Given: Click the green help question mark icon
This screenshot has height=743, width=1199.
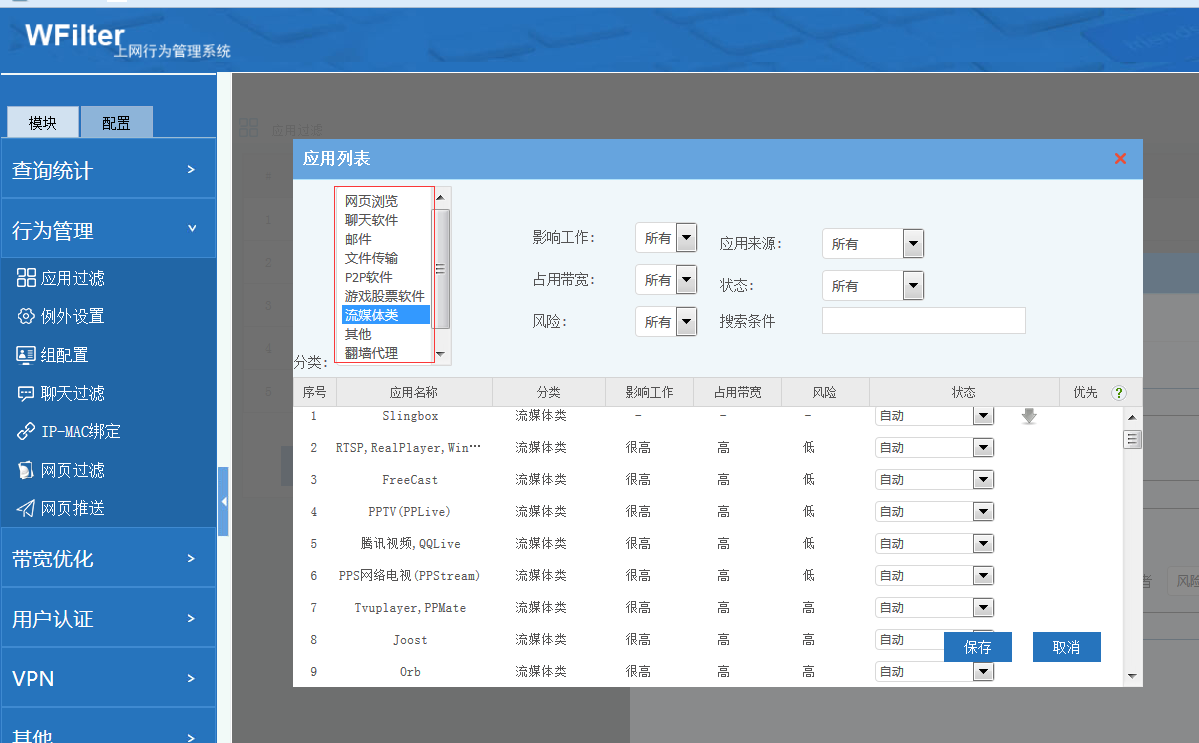Looking at the screenshot, I should (1119, 393).
